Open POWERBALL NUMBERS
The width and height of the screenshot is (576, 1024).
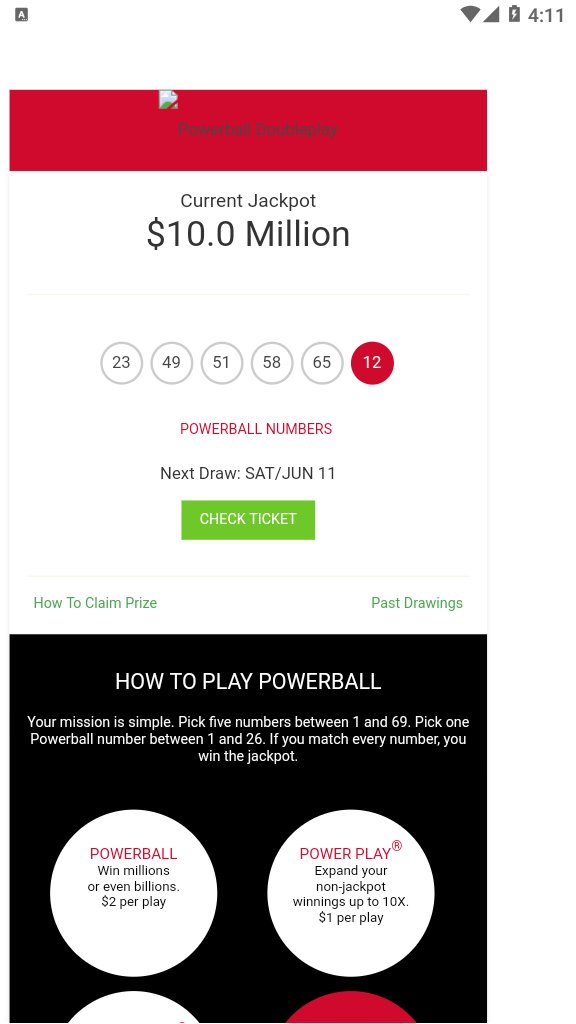[x=256, y=429]
